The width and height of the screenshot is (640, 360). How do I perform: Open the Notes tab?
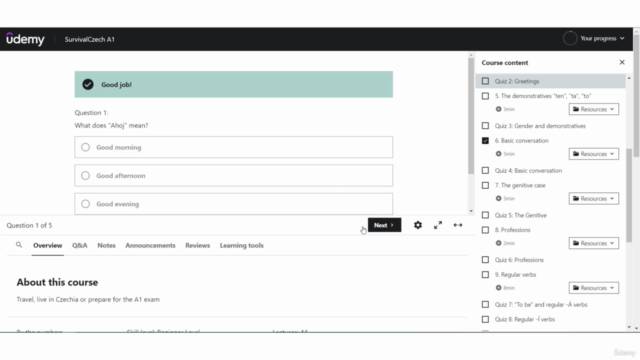click(106, 245)
